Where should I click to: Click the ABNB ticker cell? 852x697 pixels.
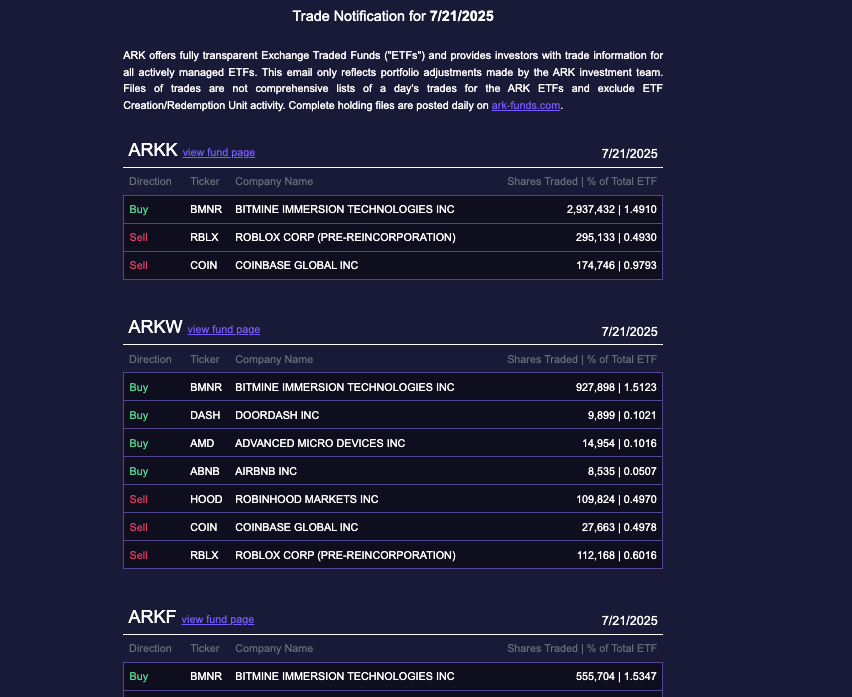[x=204, y=471]
